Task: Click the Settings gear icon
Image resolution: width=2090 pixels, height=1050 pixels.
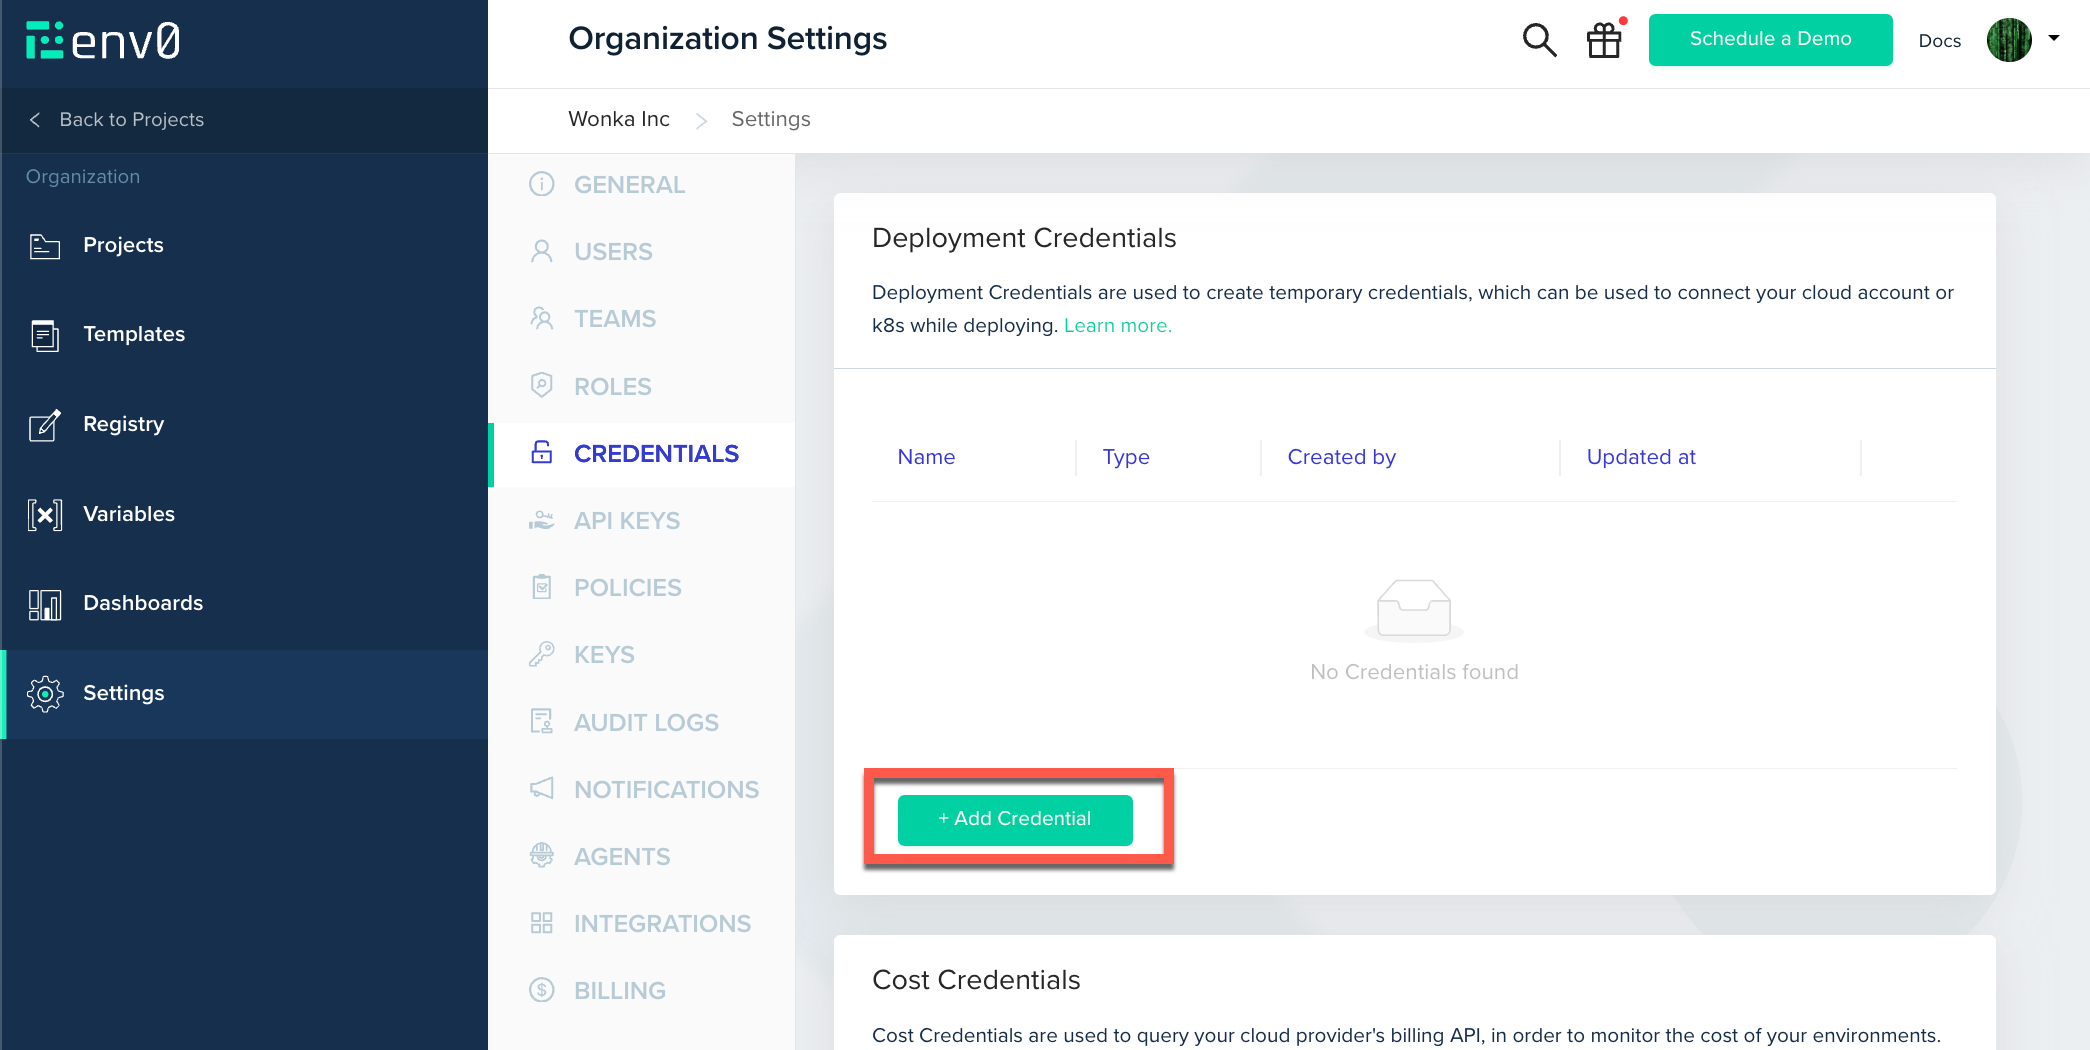Action: (x=45, y=694)
